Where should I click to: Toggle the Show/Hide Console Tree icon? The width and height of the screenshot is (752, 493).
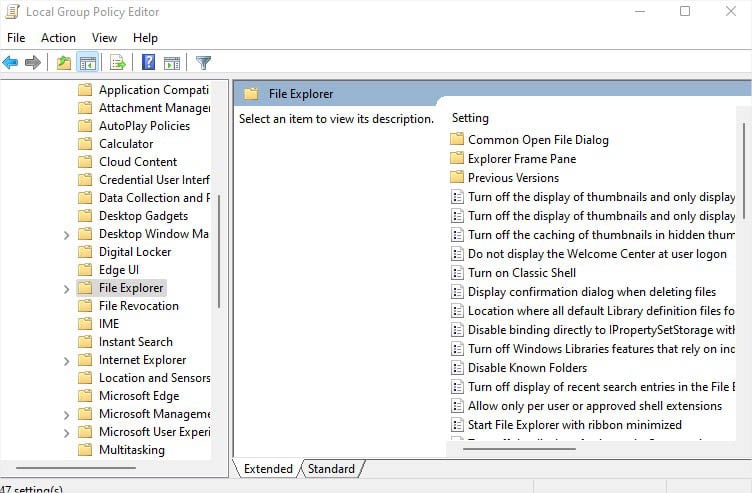(88, 62)
